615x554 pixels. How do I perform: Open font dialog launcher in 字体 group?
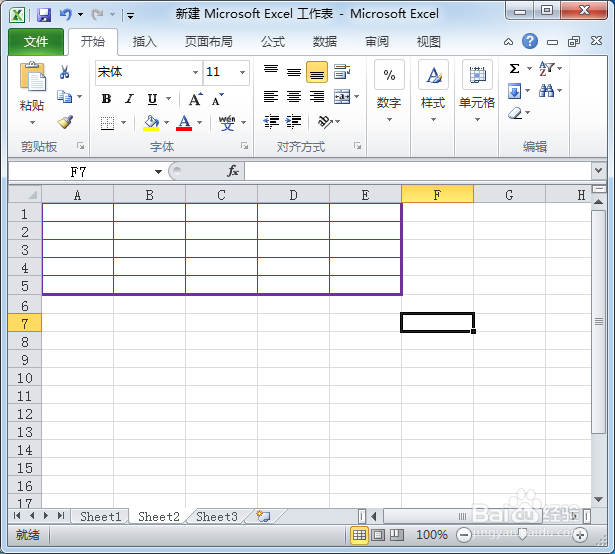pos(245,146)
